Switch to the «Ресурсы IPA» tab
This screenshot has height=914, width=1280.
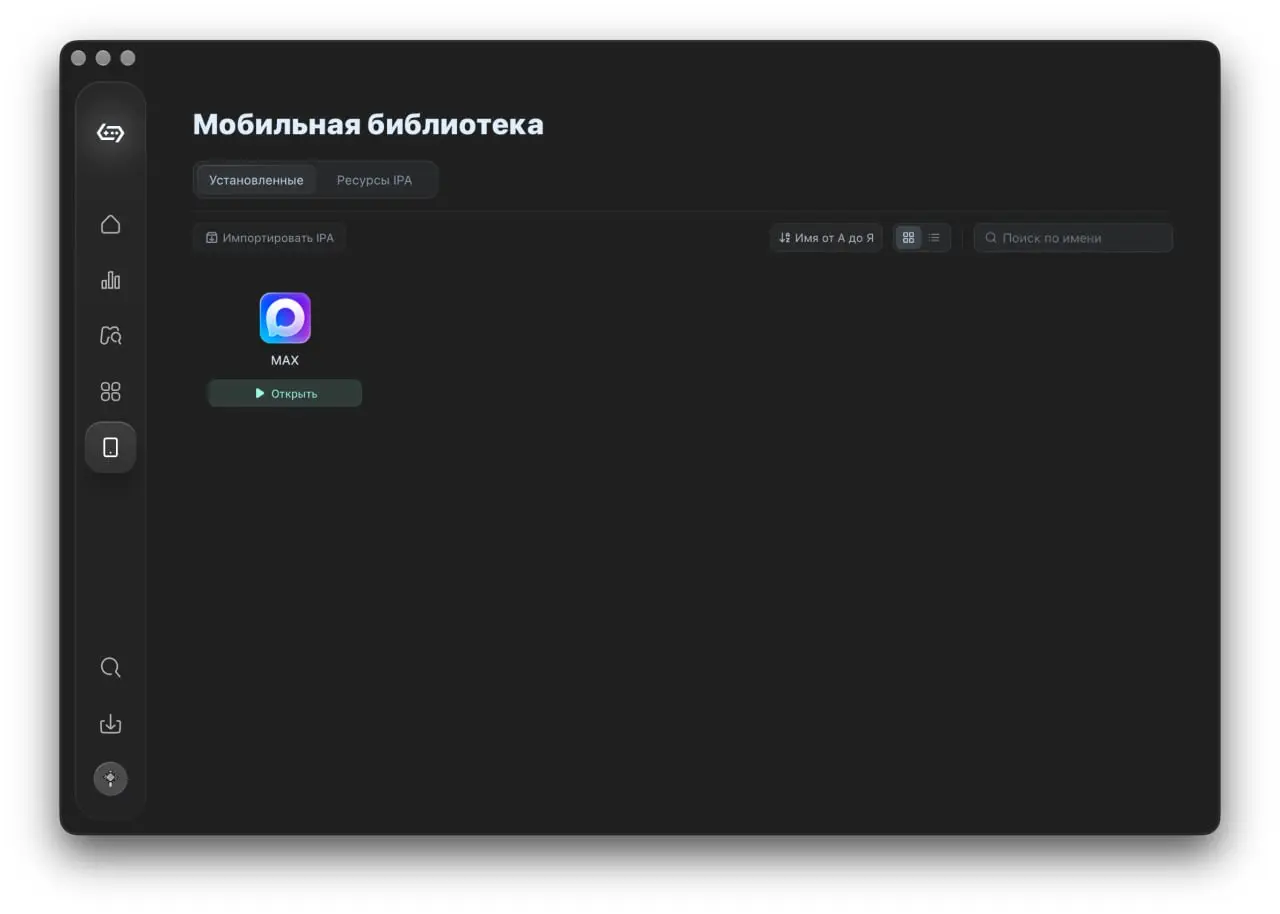[x=374, y=180]
